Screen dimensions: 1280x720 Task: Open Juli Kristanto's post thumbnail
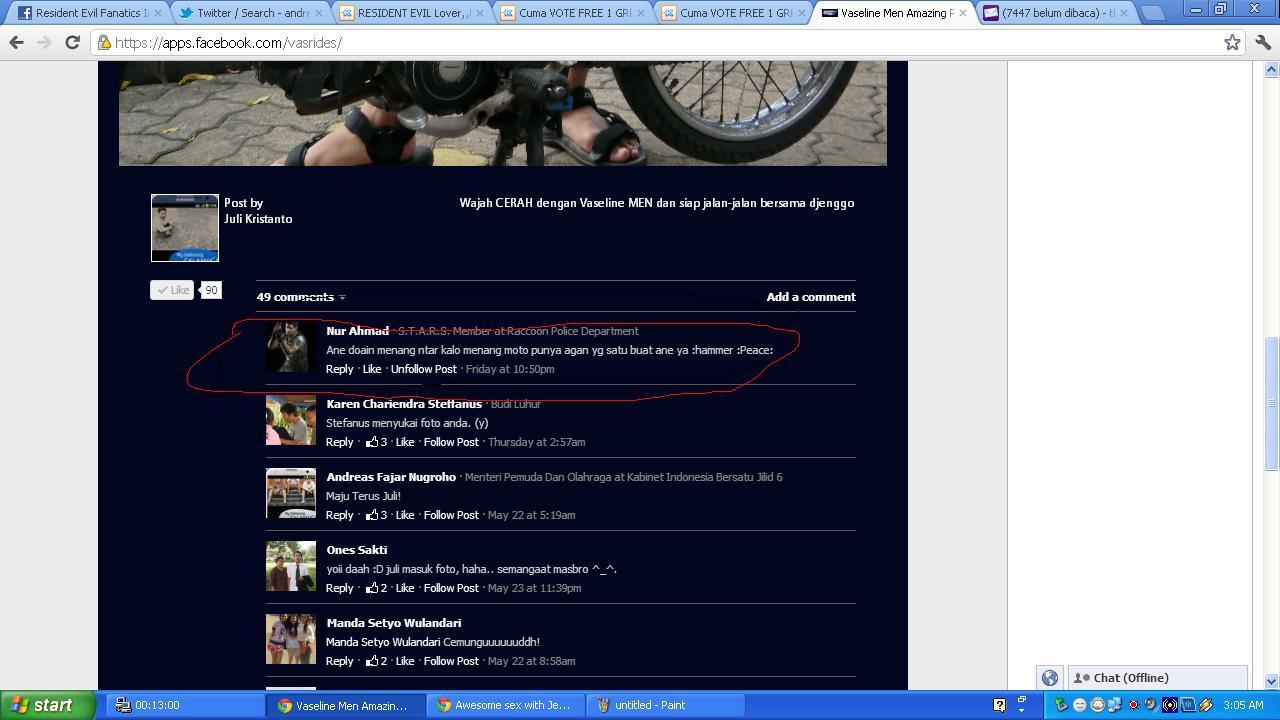pos(185,228)
